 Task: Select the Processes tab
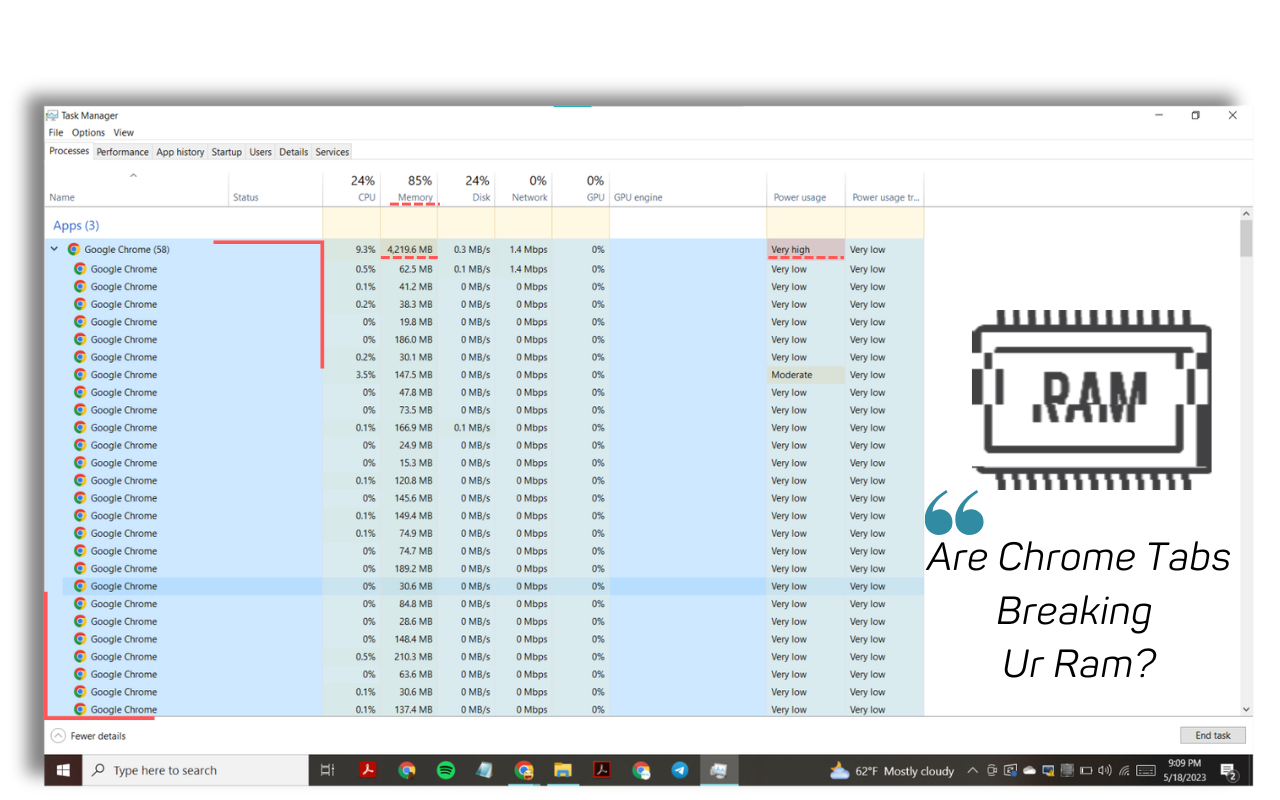click(x=69, y=151)
